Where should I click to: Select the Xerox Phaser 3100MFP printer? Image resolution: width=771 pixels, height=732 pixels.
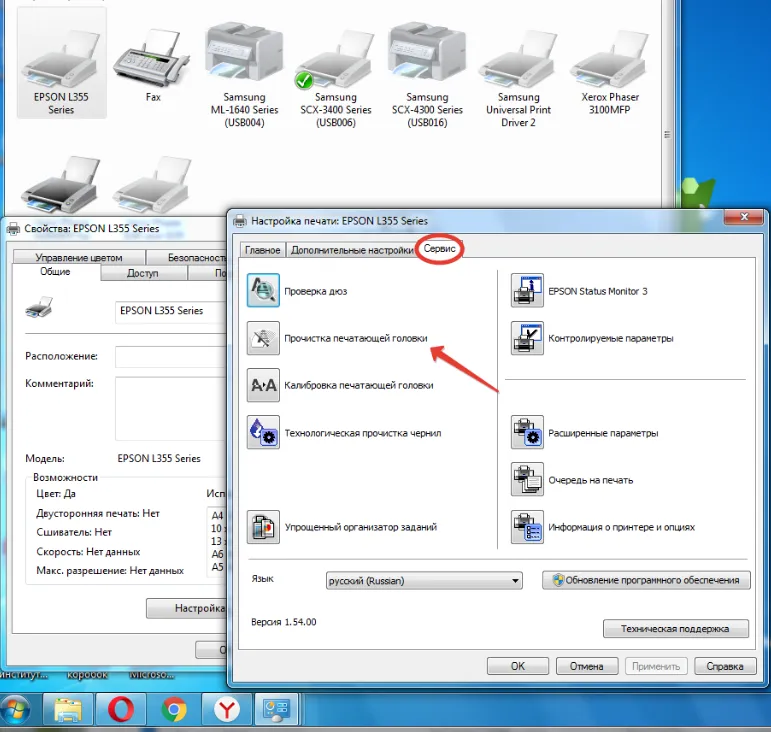(610, 73)
